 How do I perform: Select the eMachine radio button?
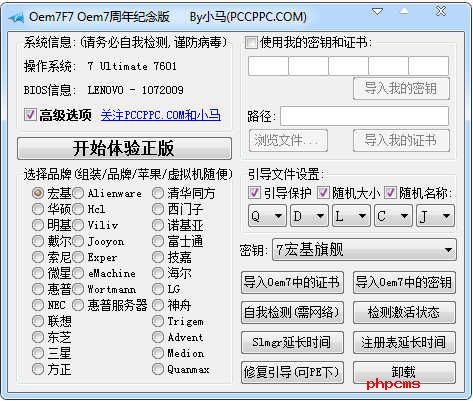[x=78, y=273]
